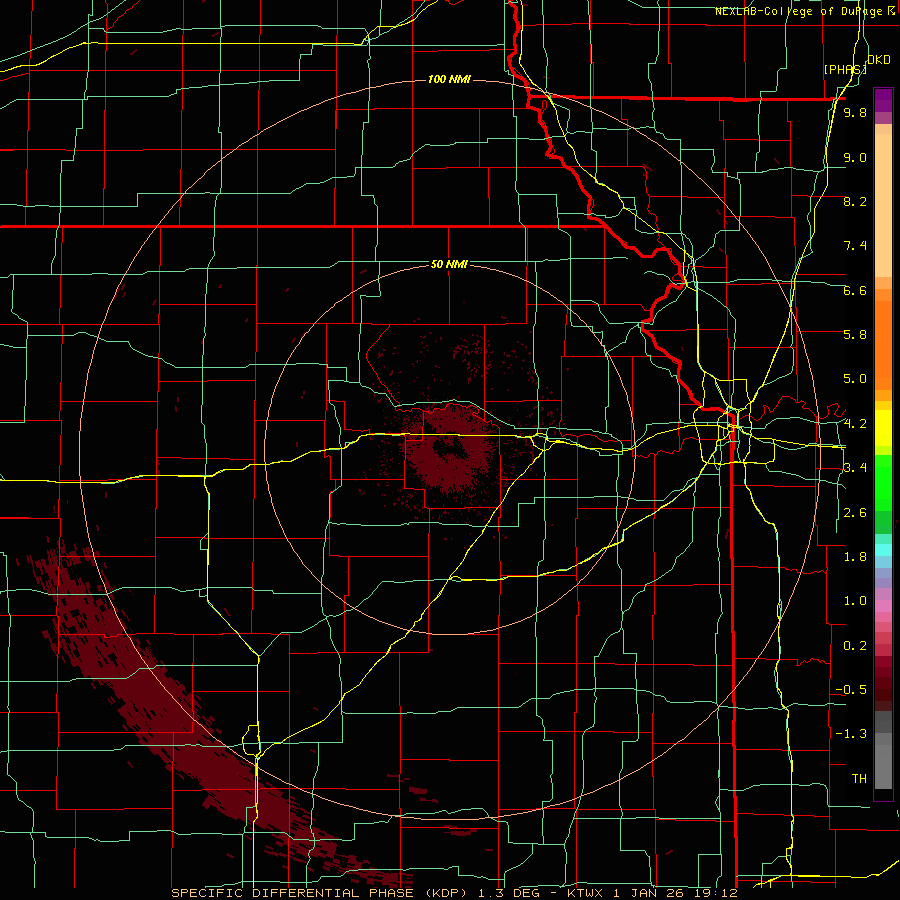Click the yellow segment of the color scale
This screenshot has width=900, height=900.
coord(883,428)
